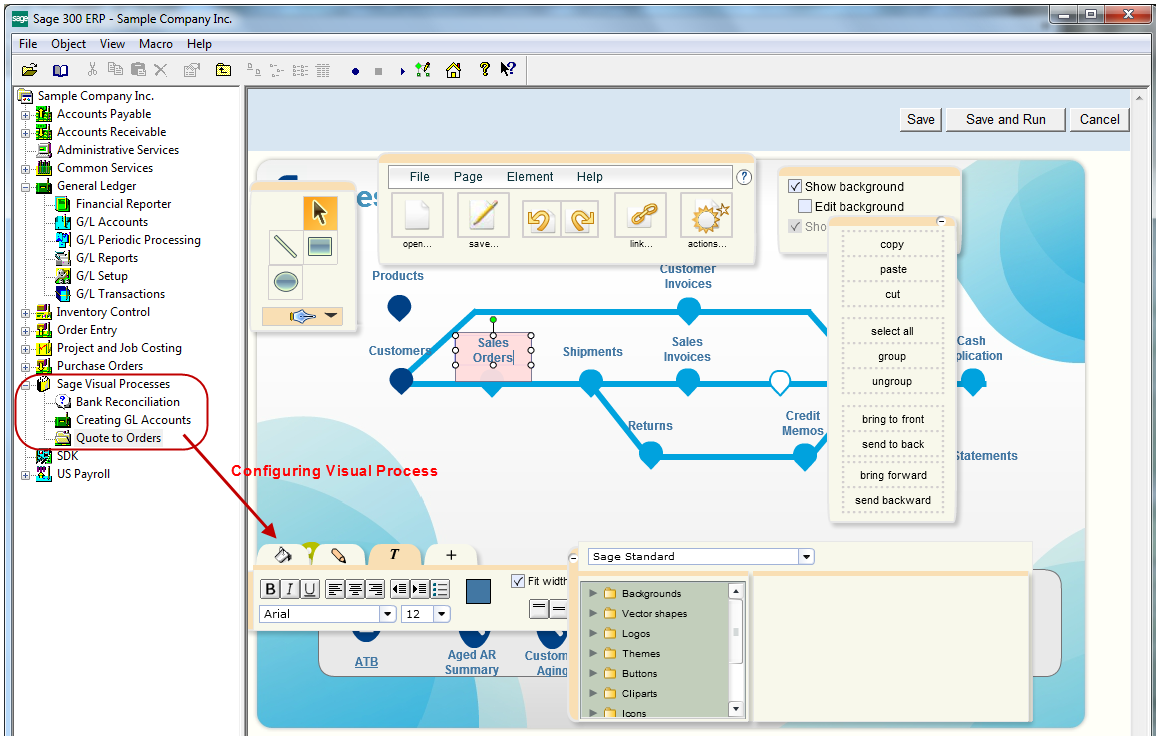Screen dimensions: 1156x736
Task: Click the open folder toolbar icon
Action: [29, 70]
